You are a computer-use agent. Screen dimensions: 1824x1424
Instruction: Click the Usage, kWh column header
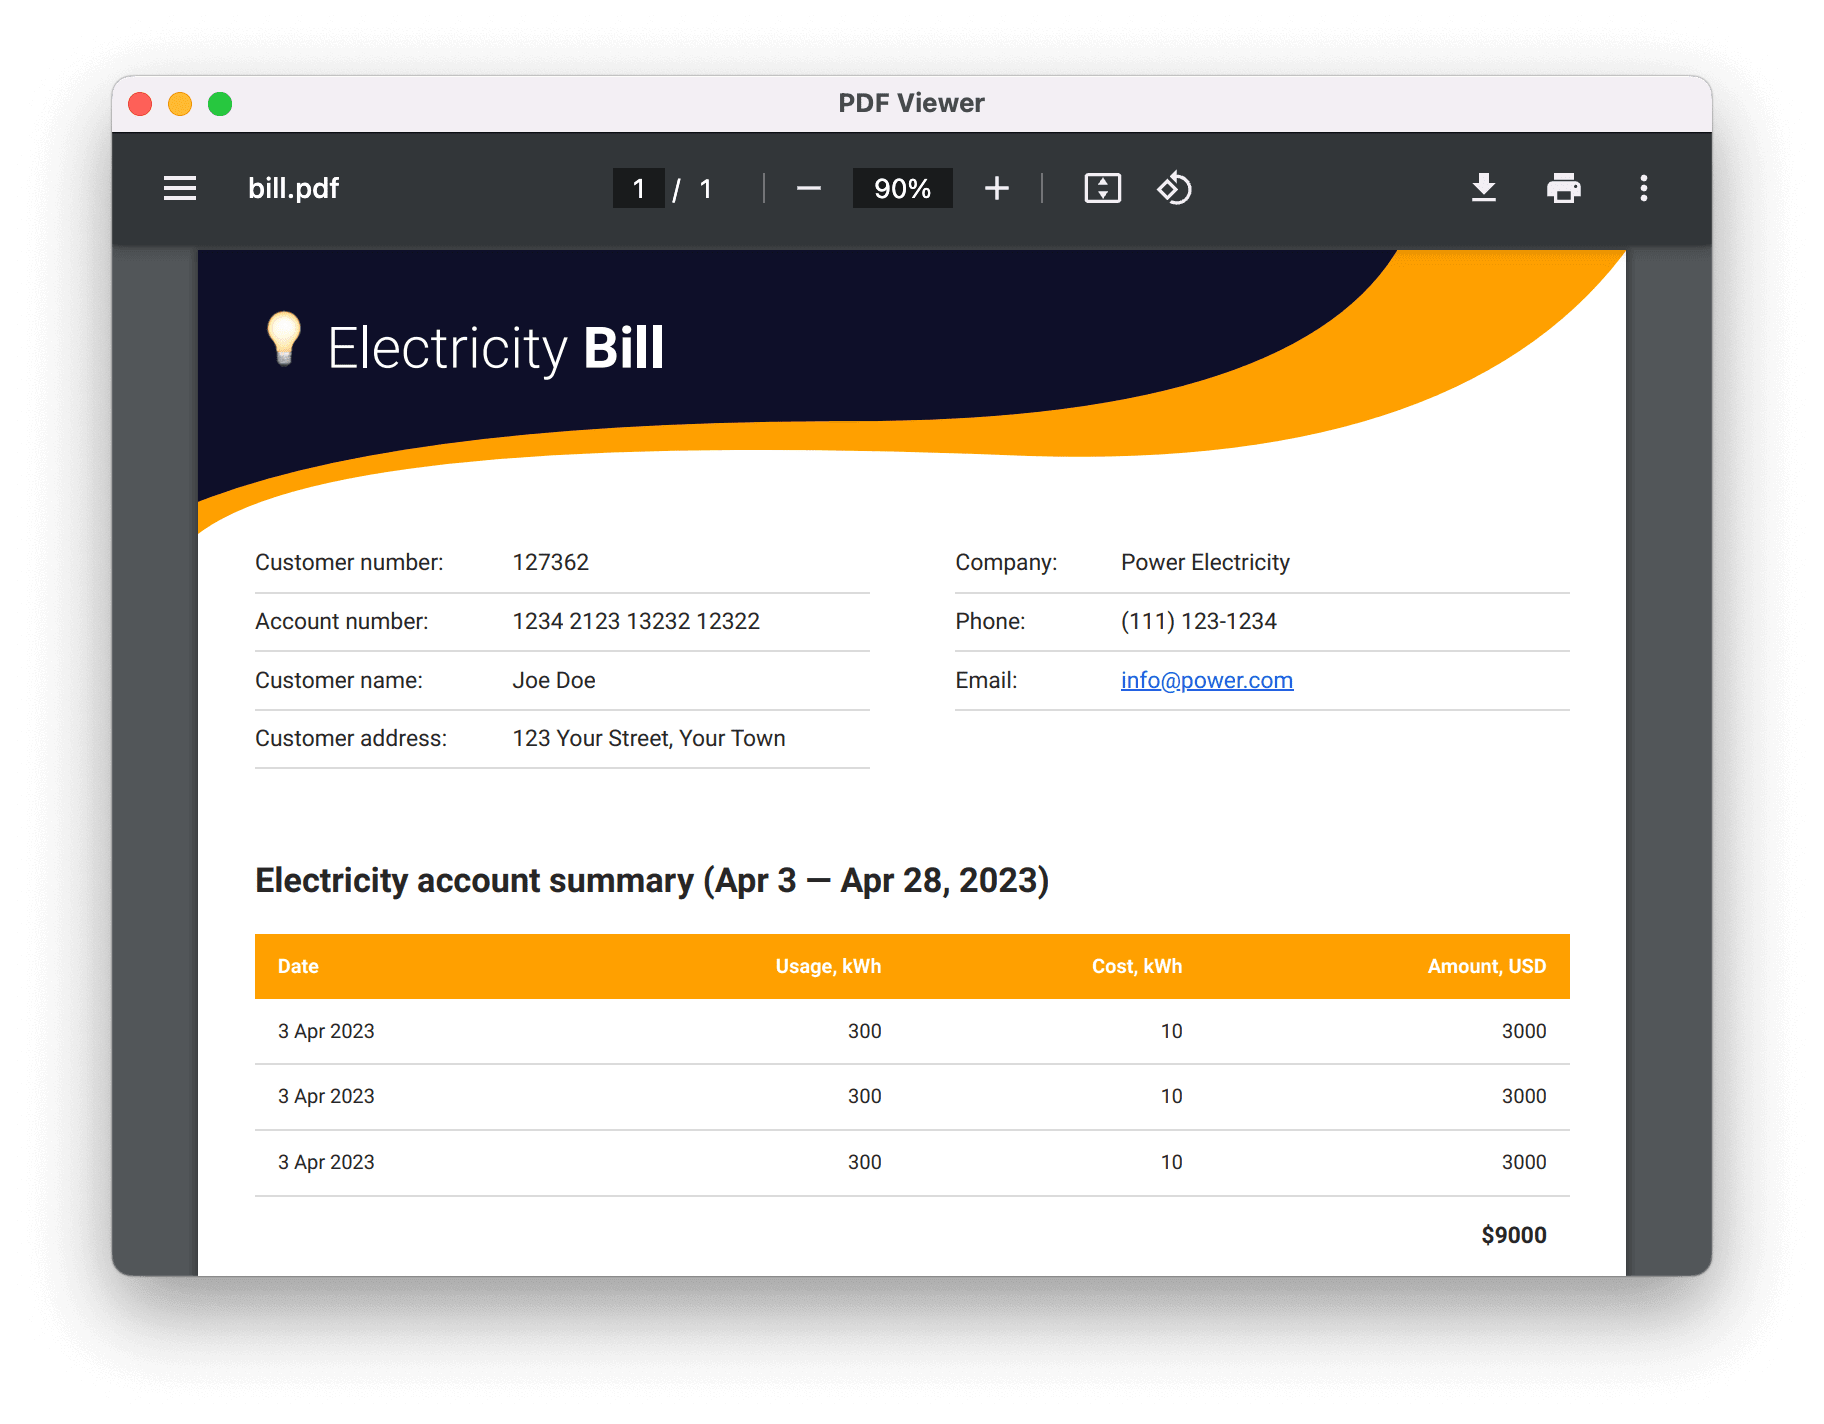tap(828, 966)
